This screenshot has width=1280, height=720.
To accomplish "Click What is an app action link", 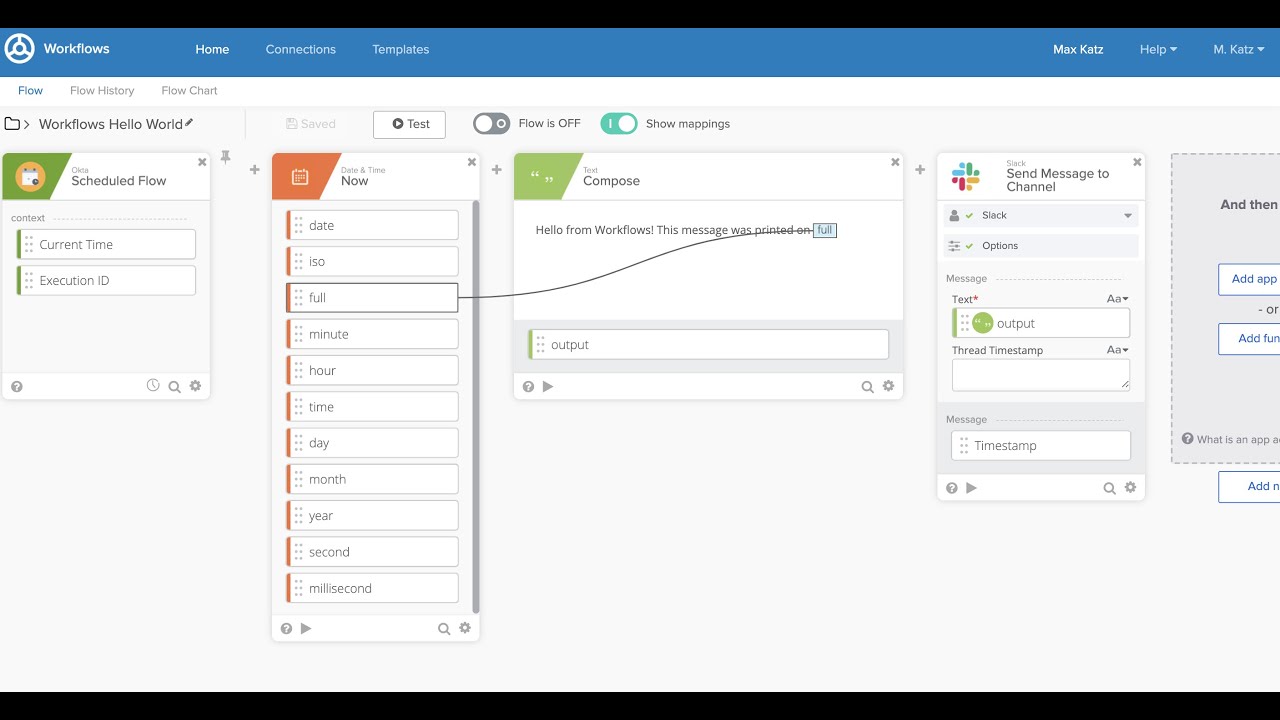I will [x=1231, y=439].
